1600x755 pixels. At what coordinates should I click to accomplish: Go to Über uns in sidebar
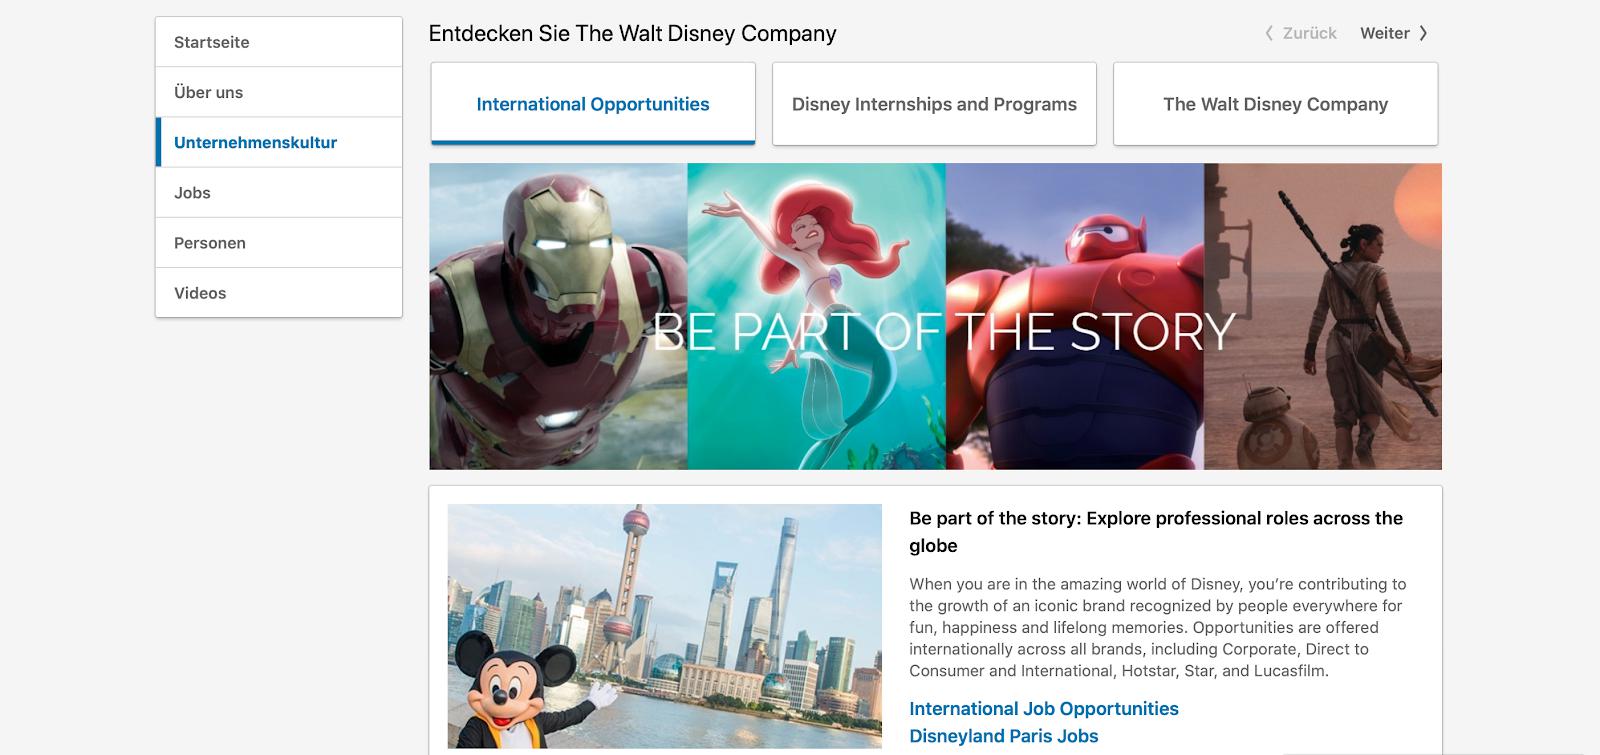coord(279,92)
